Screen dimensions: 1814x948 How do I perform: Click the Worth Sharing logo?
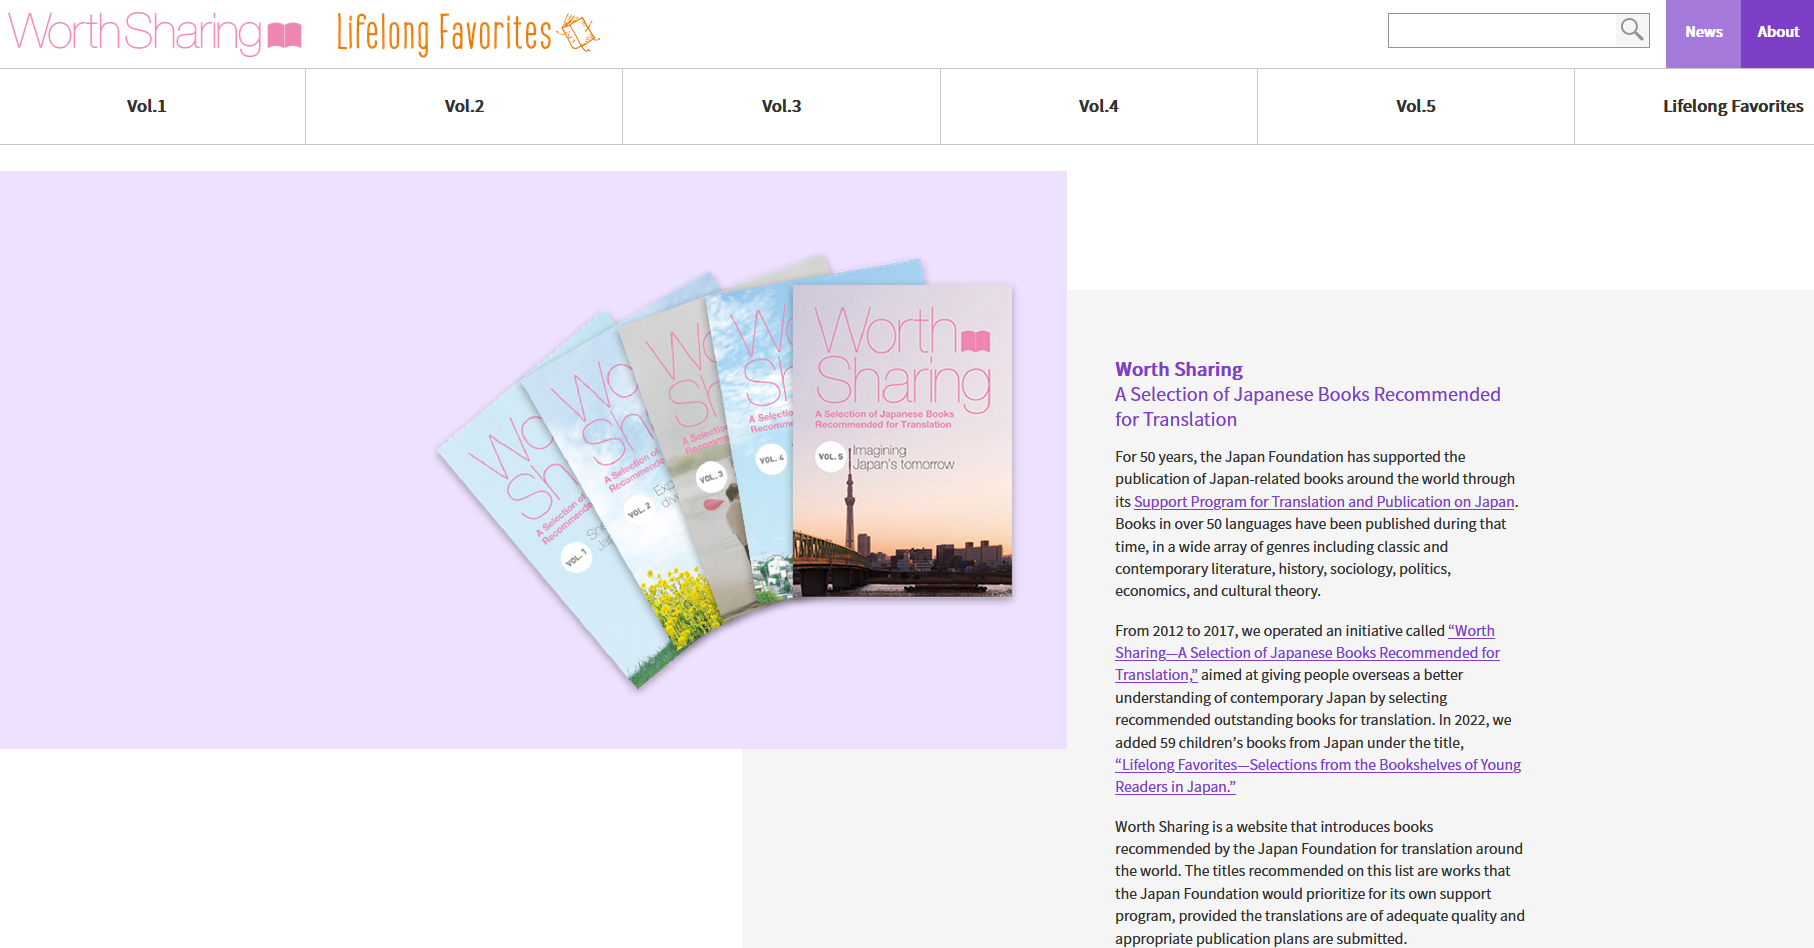click(155, 33)
